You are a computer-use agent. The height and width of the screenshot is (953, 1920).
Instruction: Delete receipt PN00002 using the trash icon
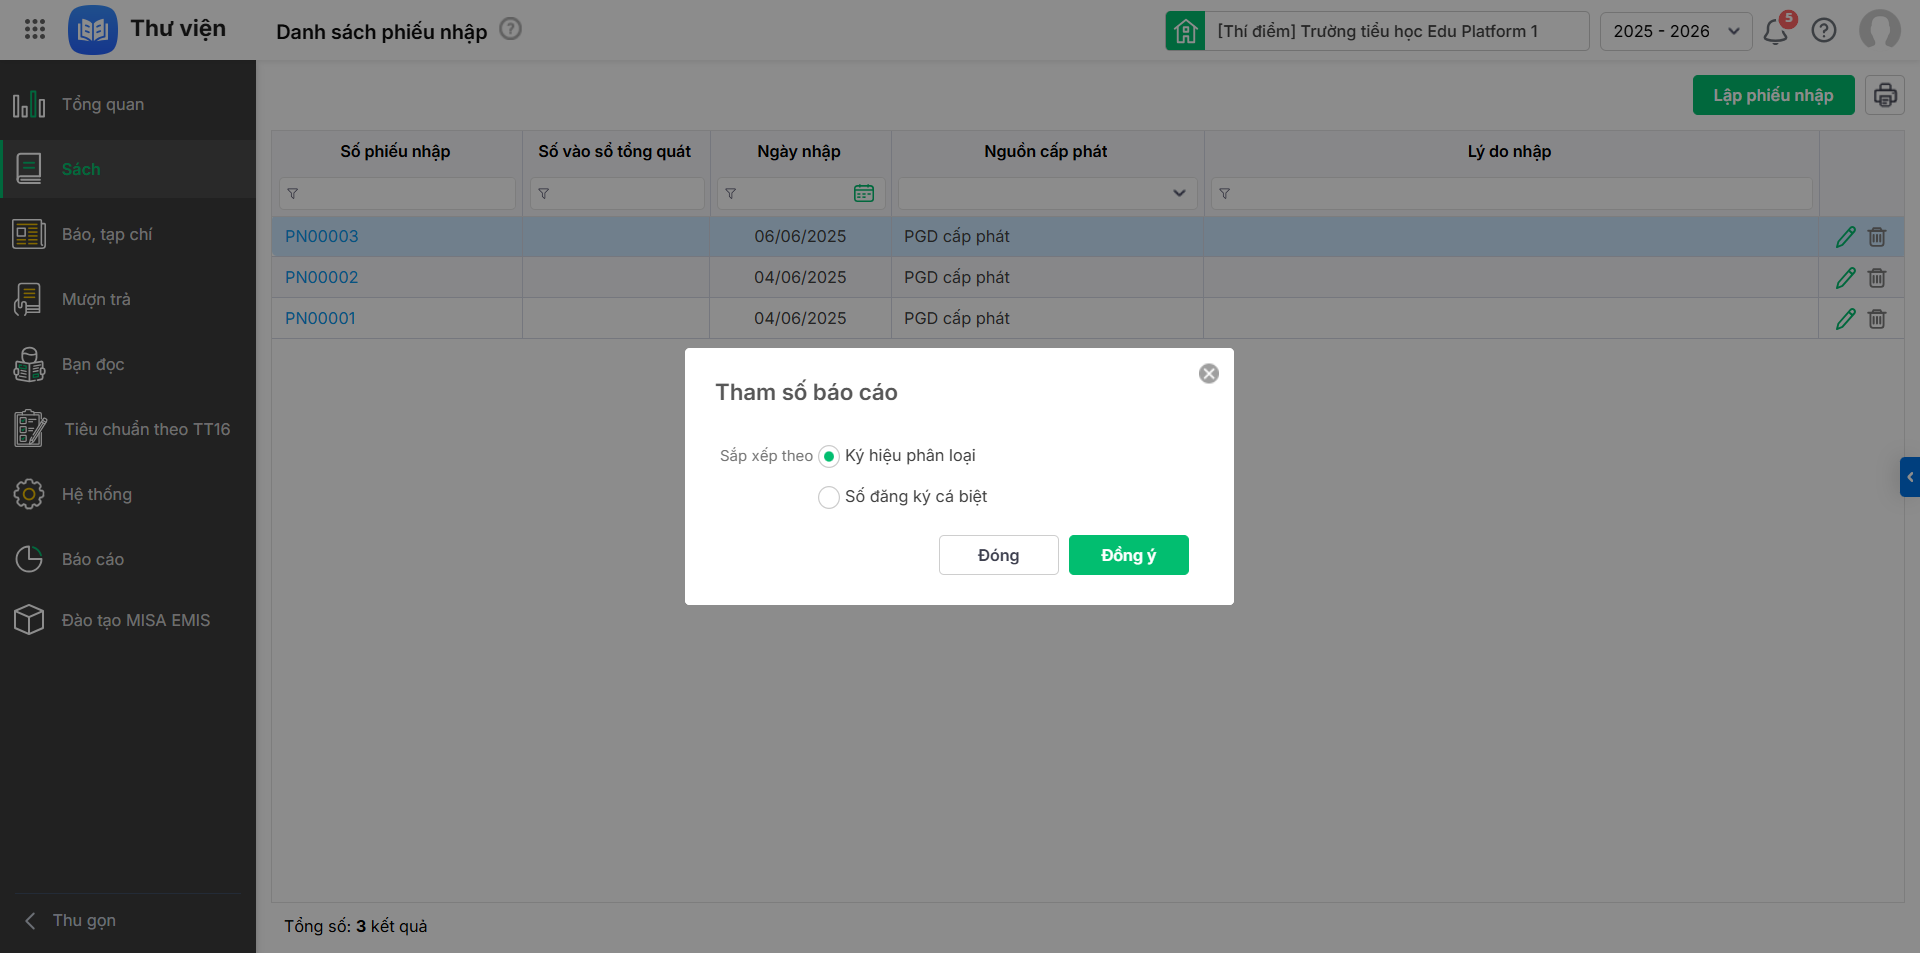pyautogui.click(x=1877, y=278)
